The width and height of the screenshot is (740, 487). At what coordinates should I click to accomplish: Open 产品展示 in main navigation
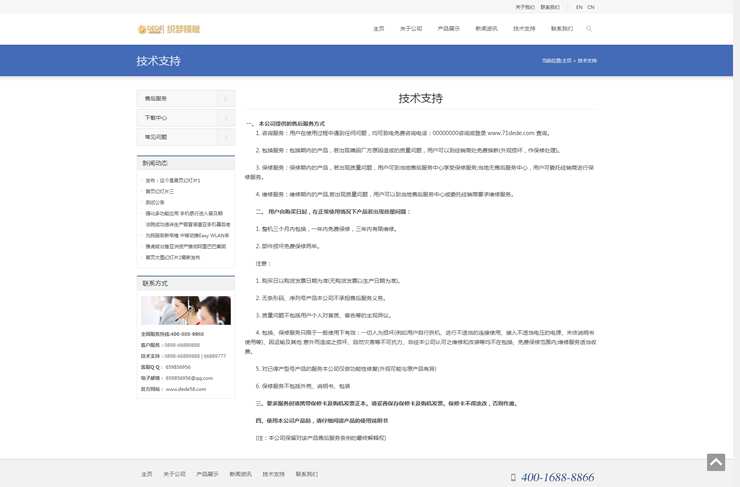(x=448, y=29)
